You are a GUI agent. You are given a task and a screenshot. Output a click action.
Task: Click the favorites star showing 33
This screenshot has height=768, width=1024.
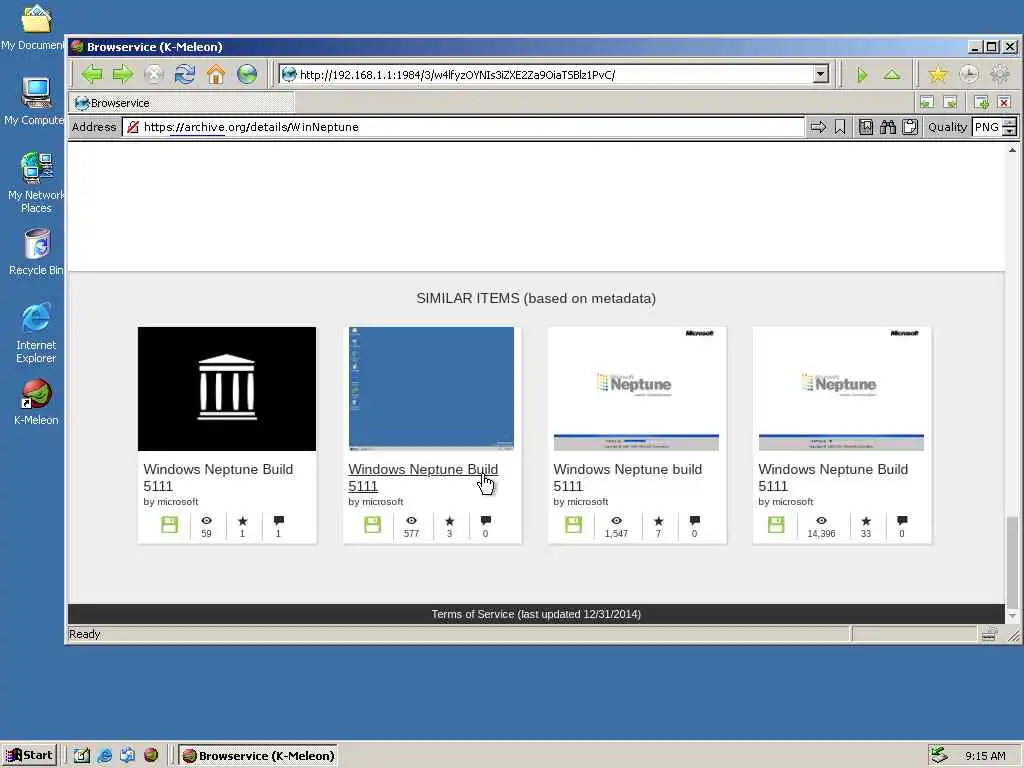click(866, 521)
